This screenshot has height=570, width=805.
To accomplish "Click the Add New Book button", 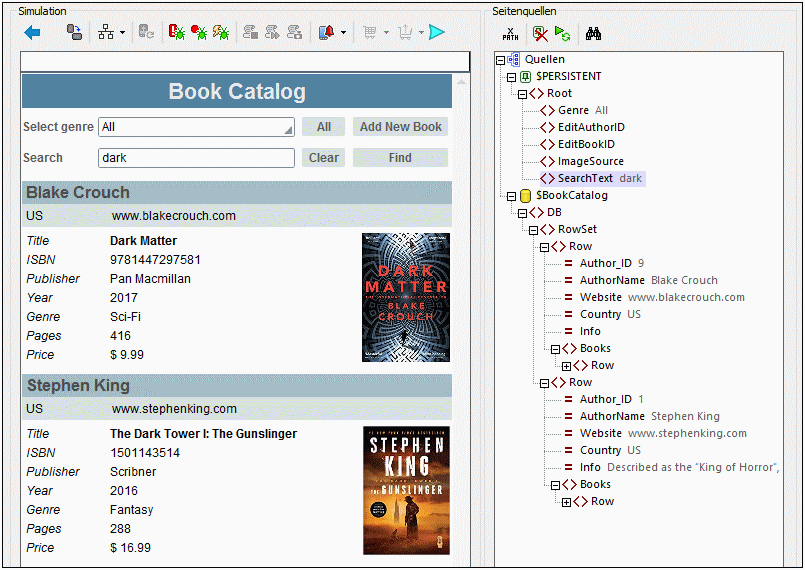I will (400, 127).
